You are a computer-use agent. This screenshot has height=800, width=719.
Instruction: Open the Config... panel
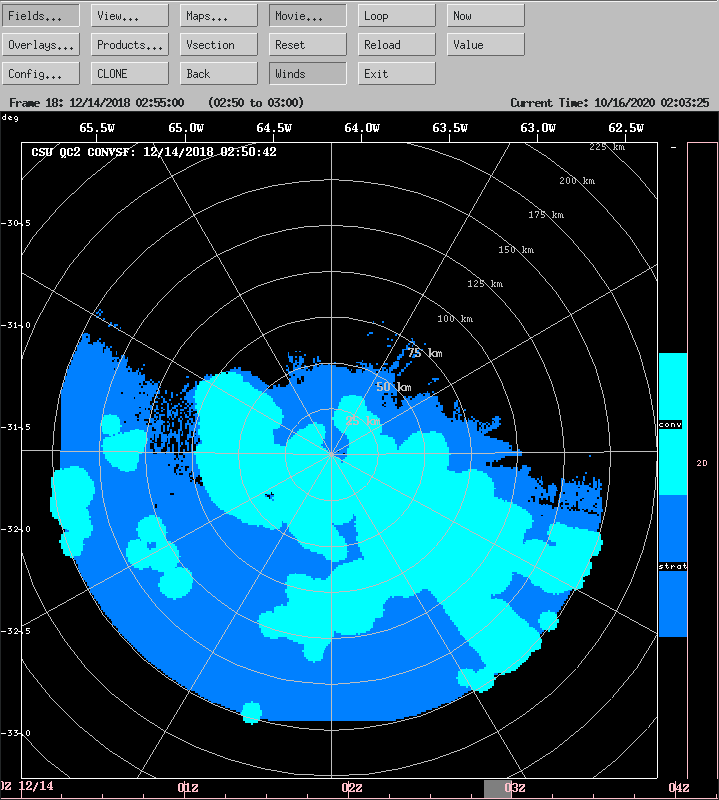tap(41, 74)
